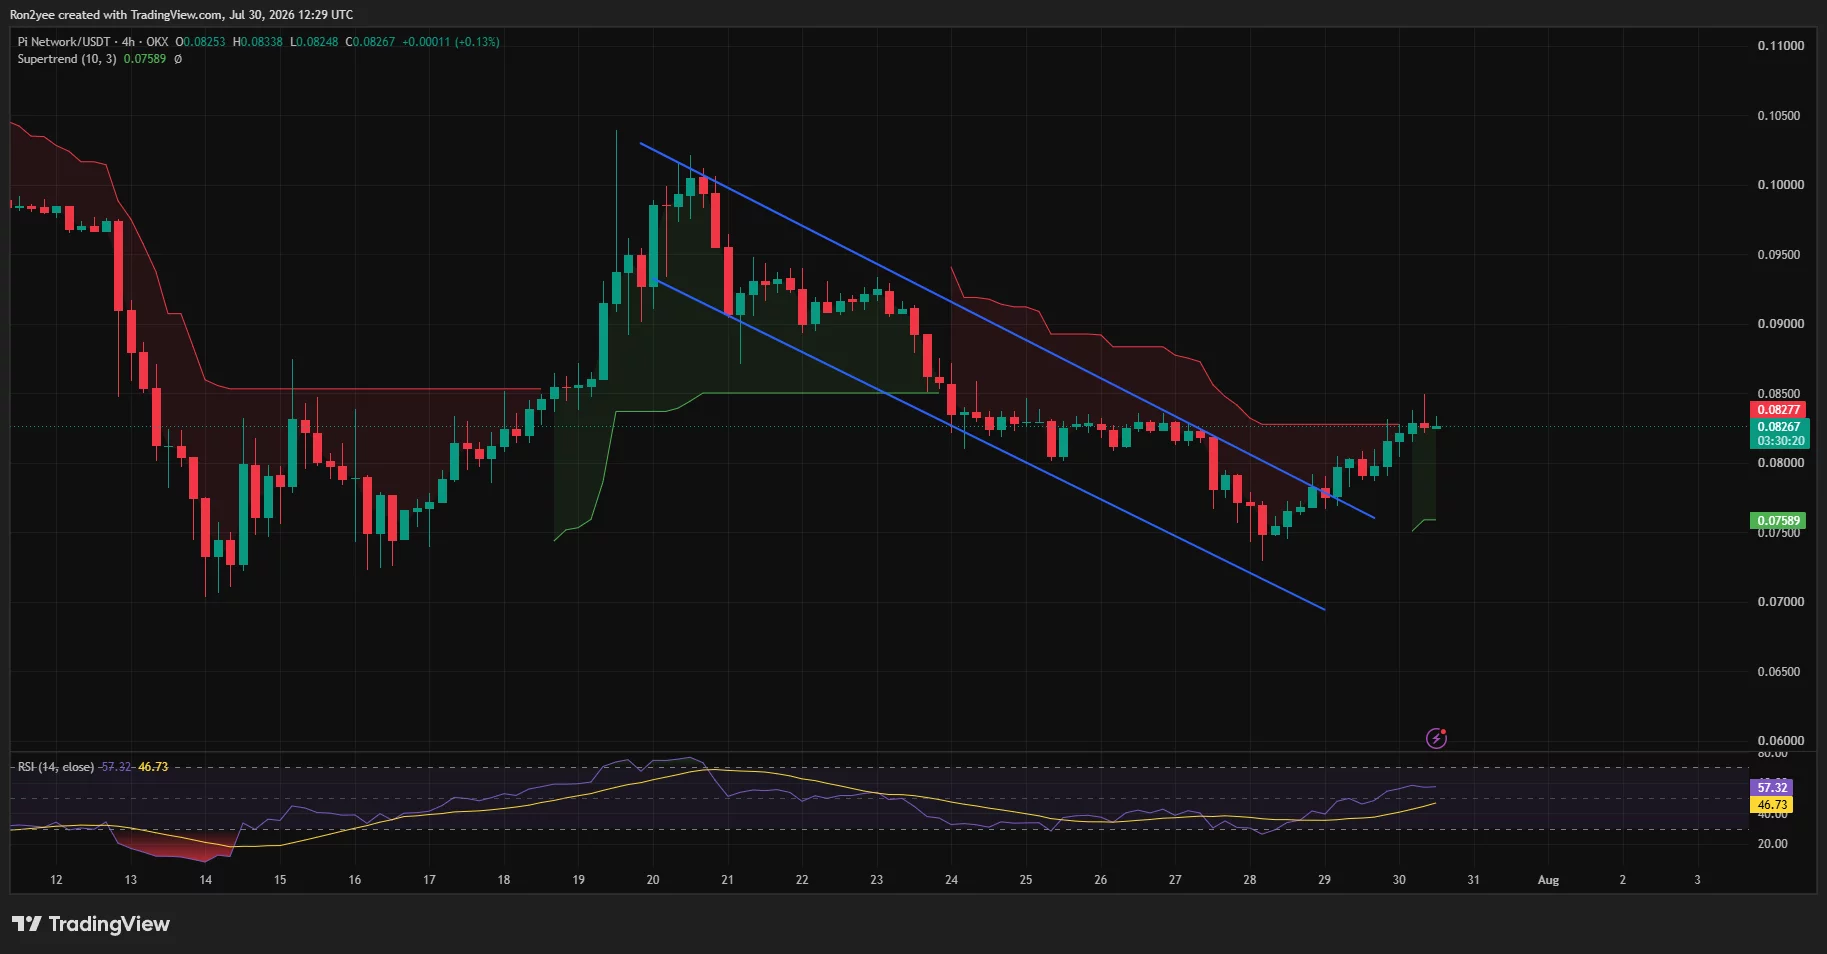Screen dimensions: 1827x954
Task: Click the green 0.08267 current price label
Action: pos(1779,427)
